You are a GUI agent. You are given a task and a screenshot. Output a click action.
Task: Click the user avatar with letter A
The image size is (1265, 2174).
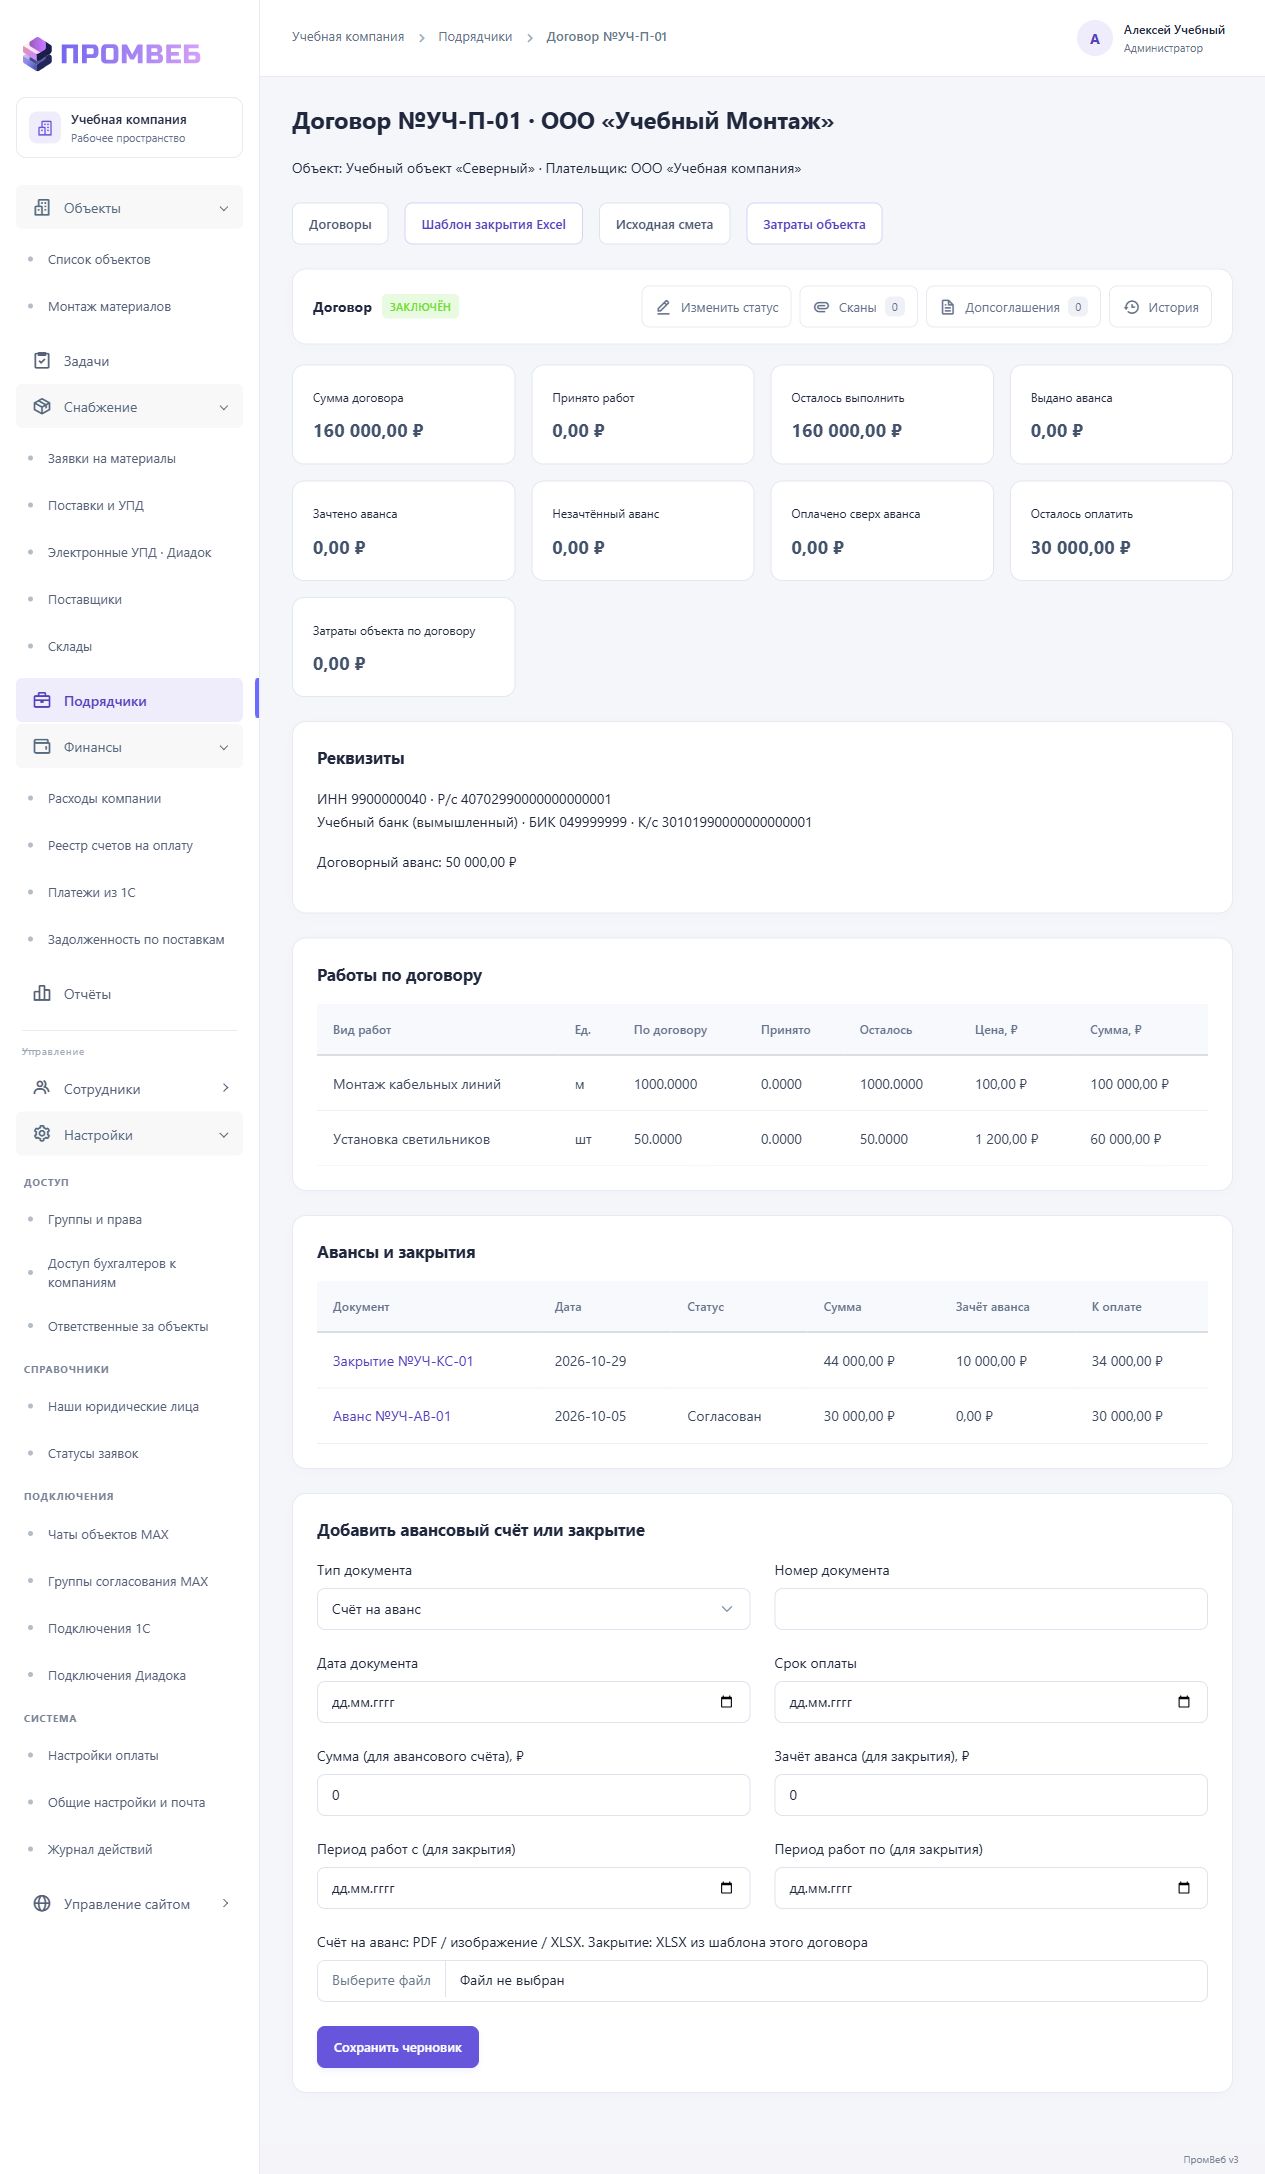coord(1095,39)
